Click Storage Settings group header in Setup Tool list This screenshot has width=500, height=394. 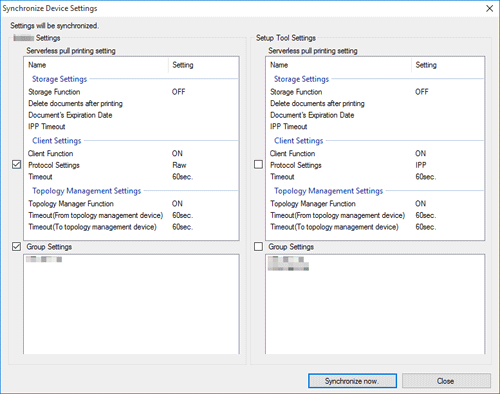coord(301,79)
